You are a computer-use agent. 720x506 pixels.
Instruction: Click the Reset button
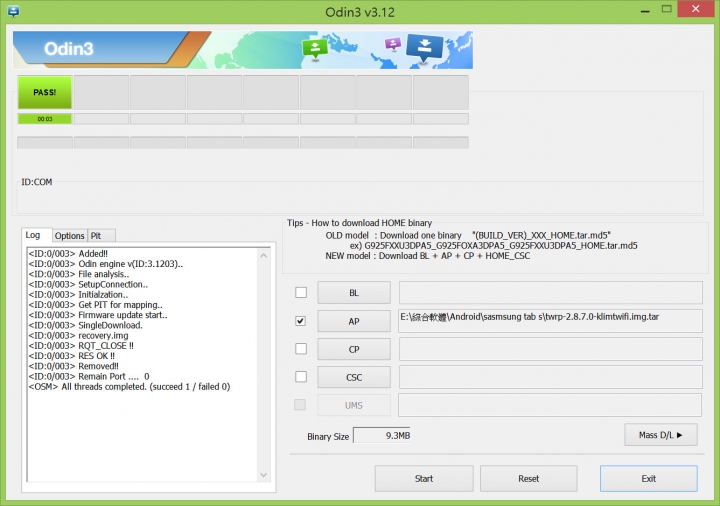click(x=529, y=478)
